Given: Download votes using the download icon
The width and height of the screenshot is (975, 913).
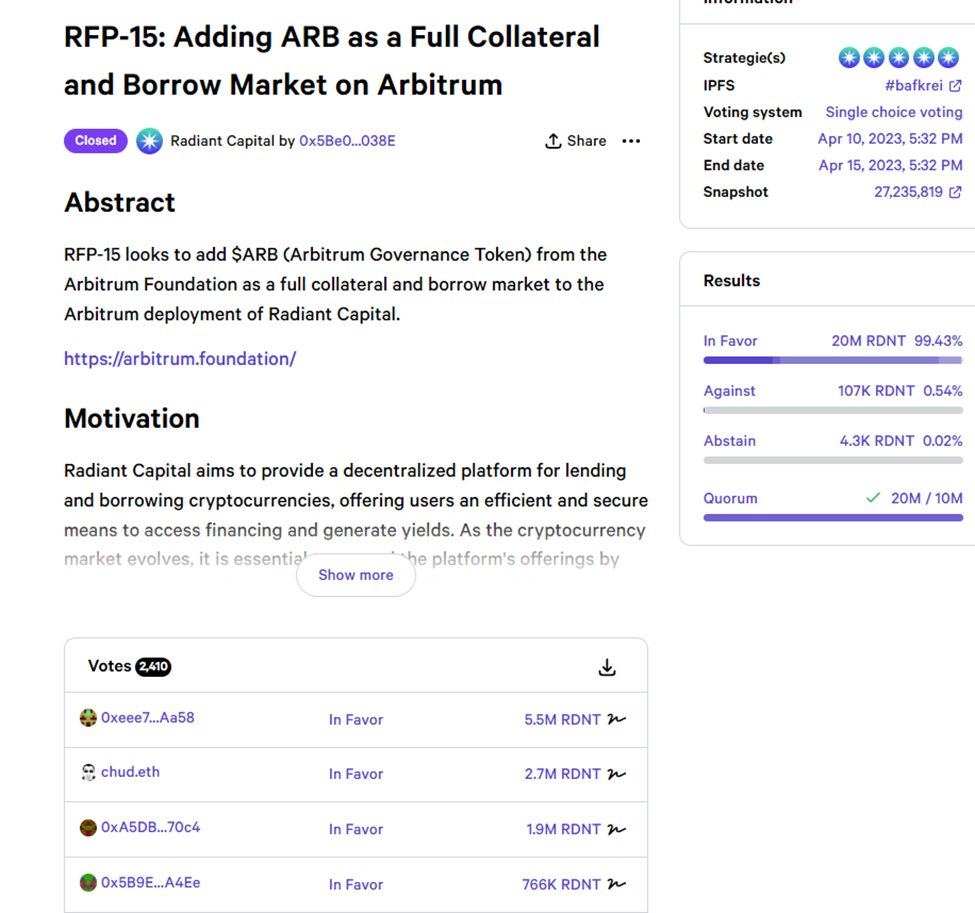Looking at the screenshot, I should [x=607, y=667].
